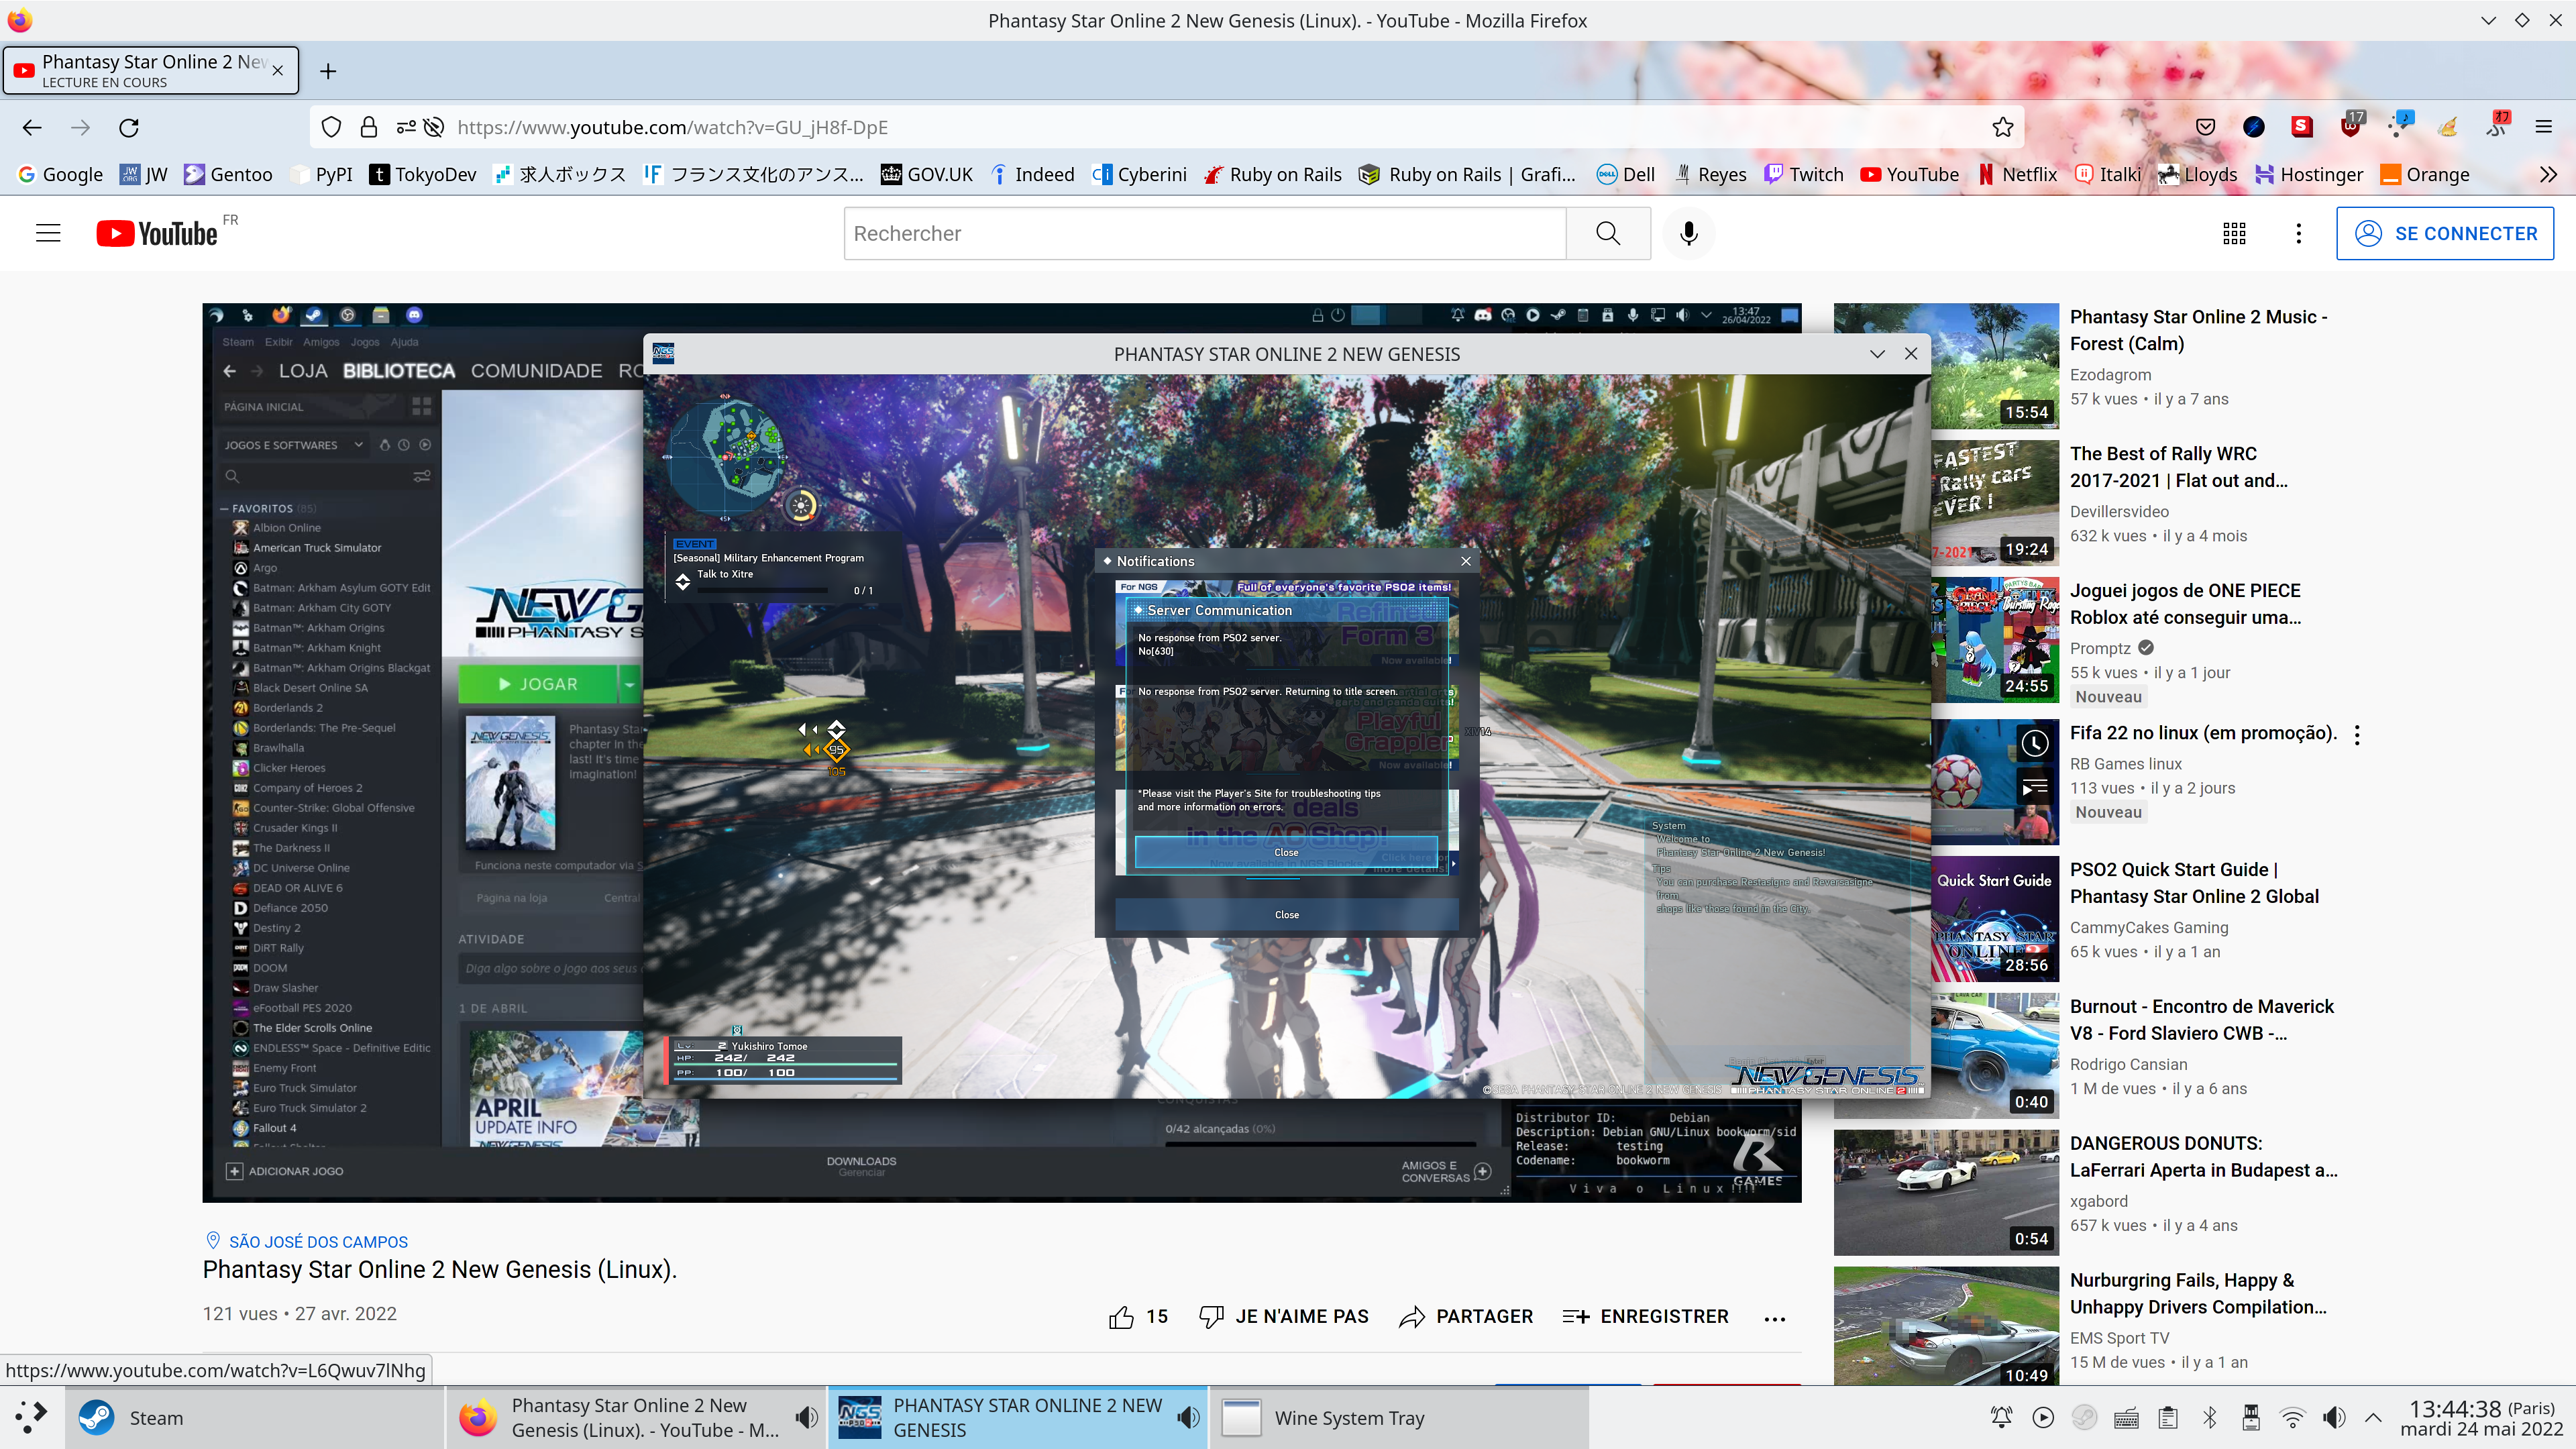Like the video with the thumbs-up showing 15

click(x=1138, y=1317)
